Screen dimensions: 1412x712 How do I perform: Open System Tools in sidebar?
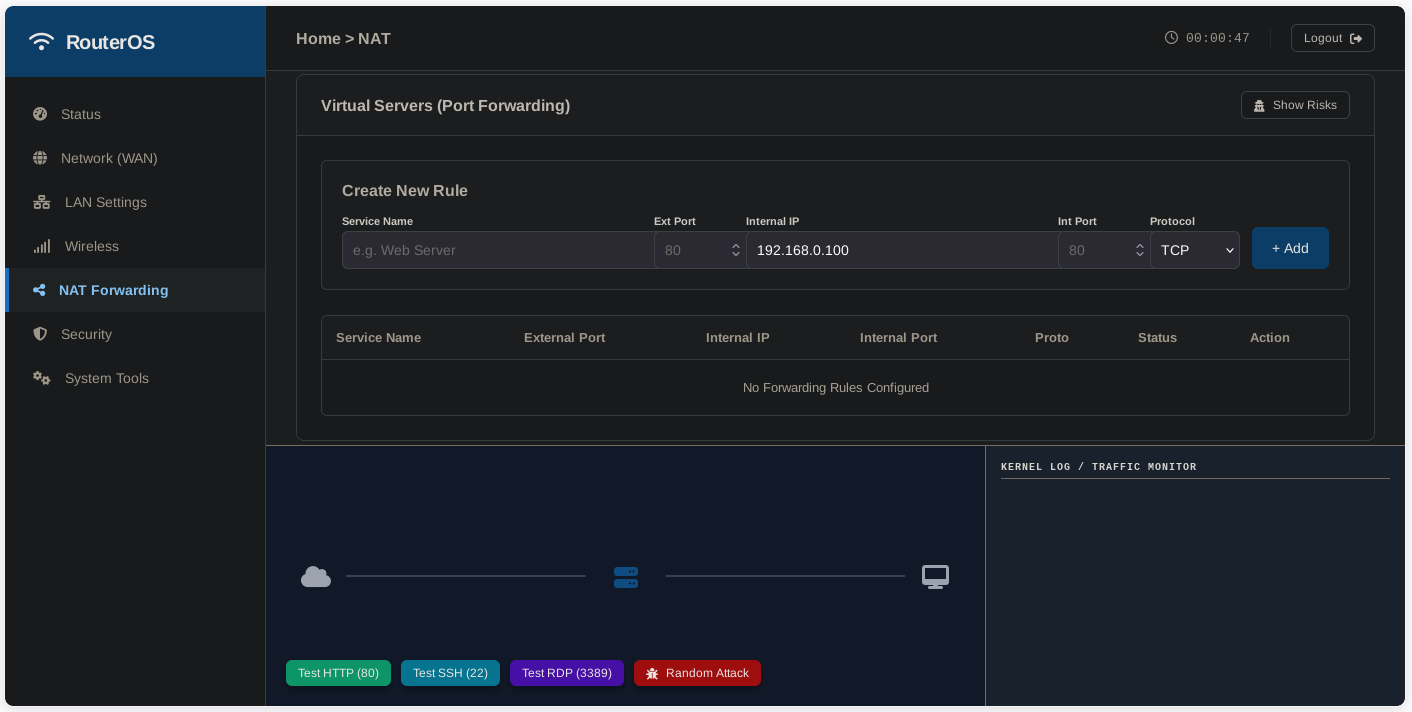(135, 378)
